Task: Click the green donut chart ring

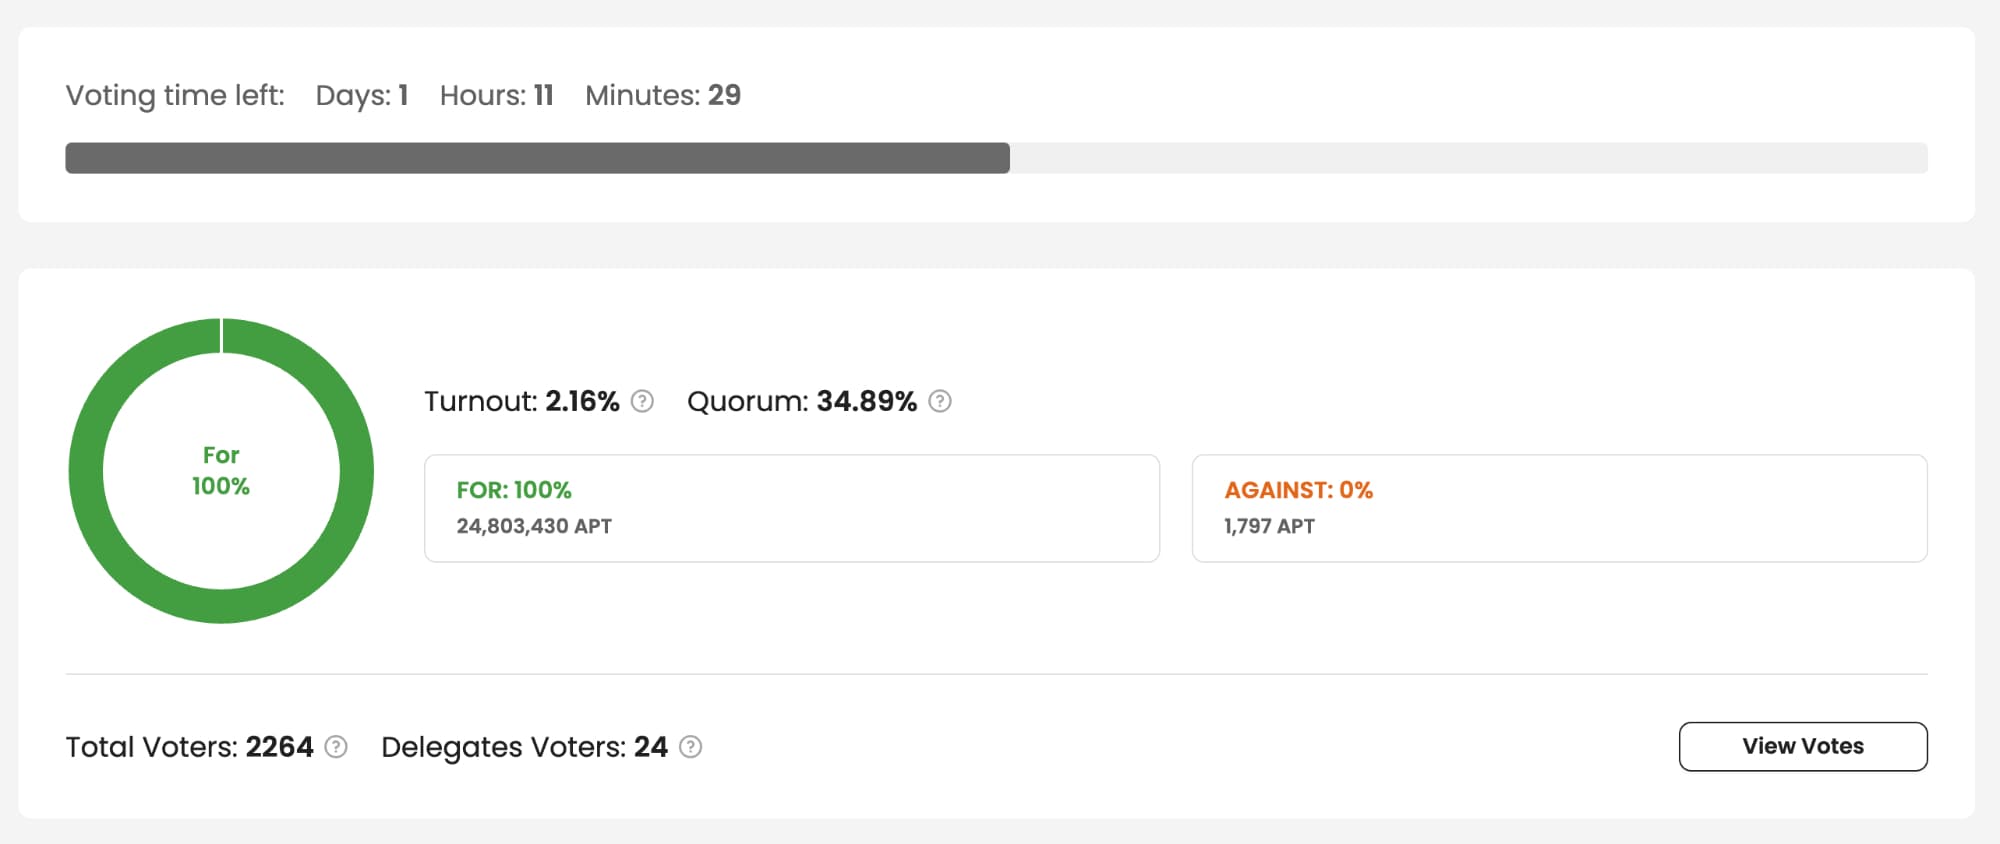Action: (x=88, y=471)
